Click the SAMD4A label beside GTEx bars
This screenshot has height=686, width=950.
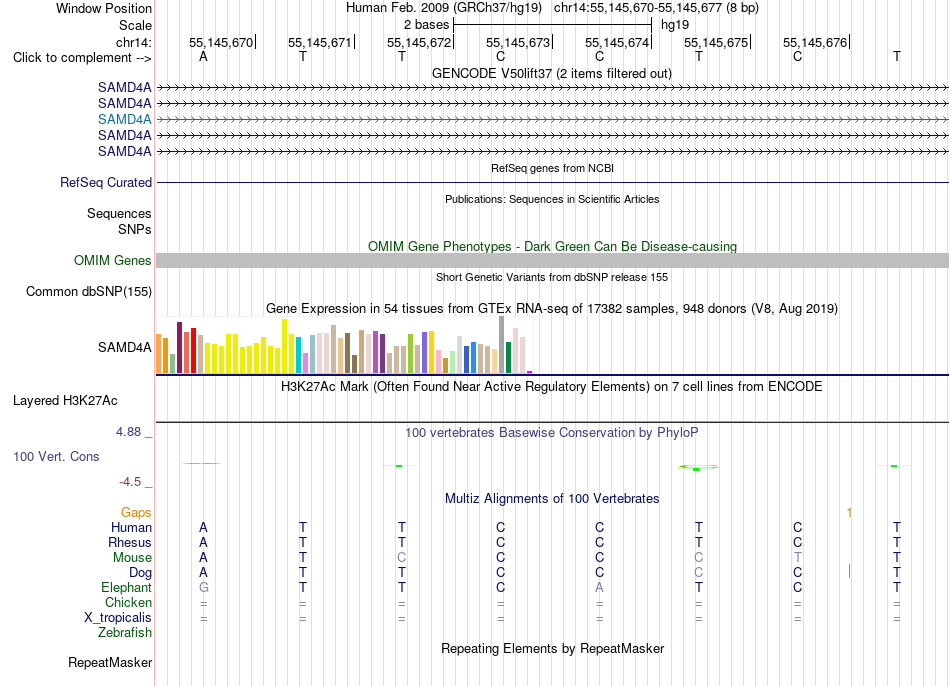click(124, 347)
